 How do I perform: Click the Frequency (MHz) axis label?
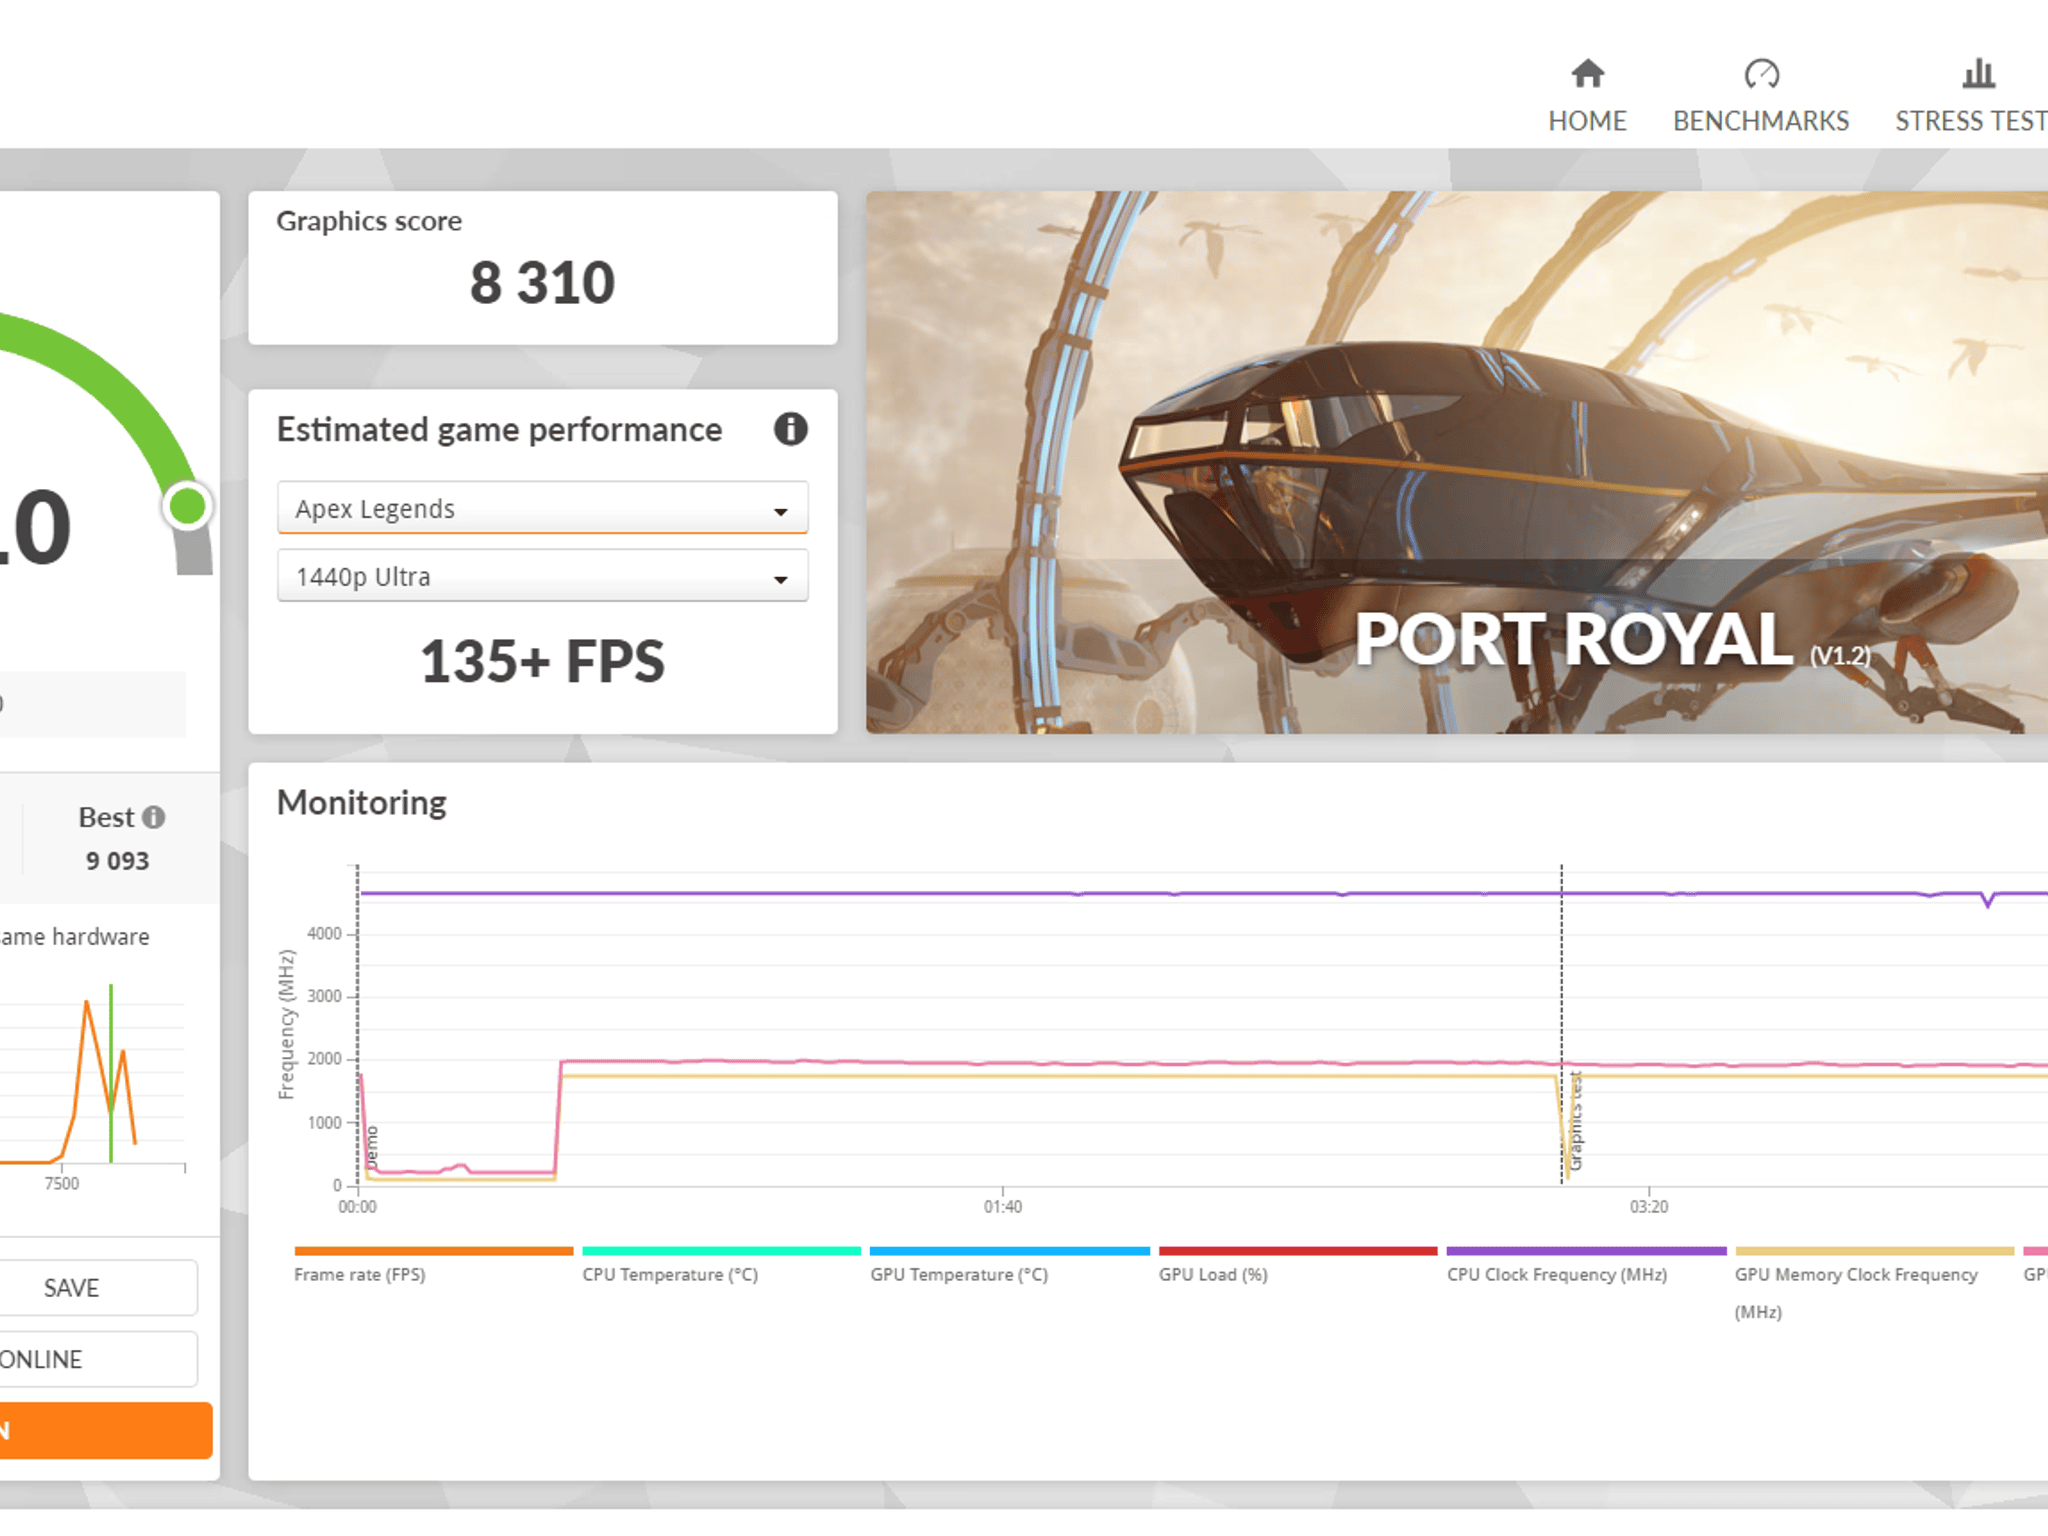pos(286,1024)
